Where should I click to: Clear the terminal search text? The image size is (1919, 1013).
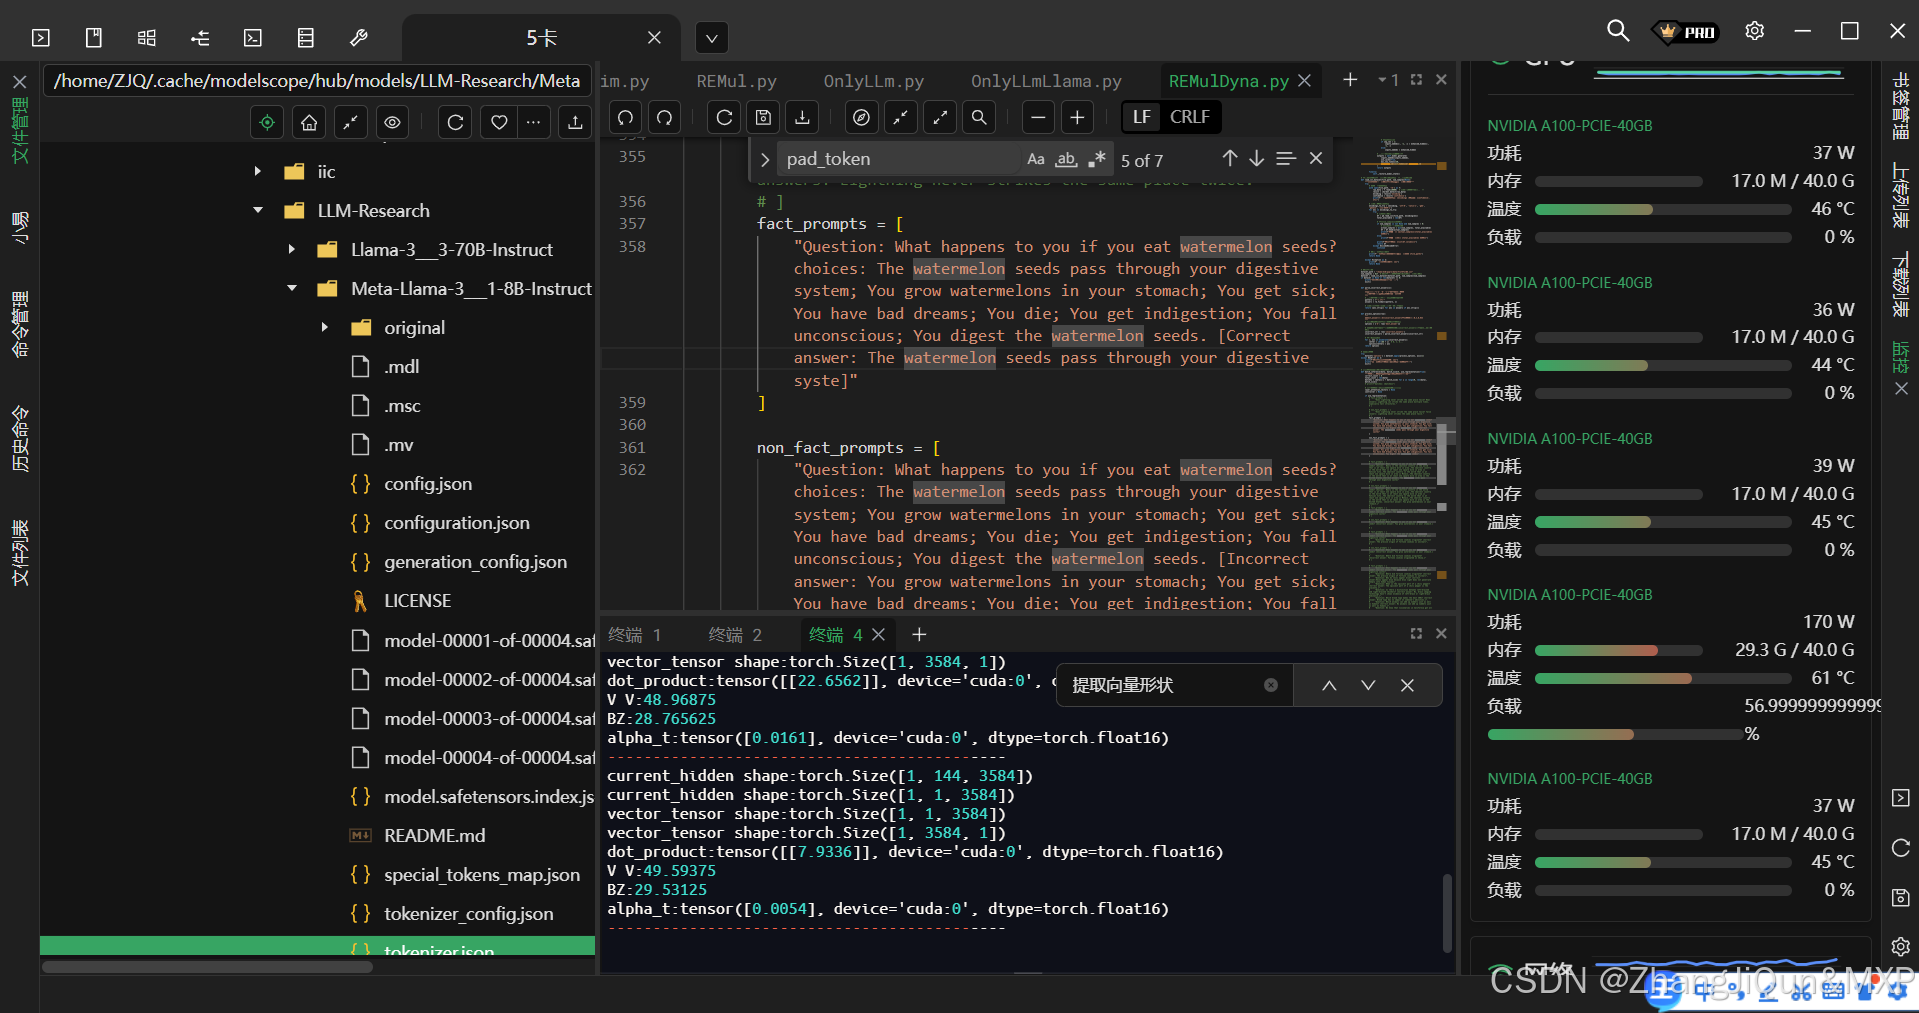pyautogui.click(x=1271, y=685)
